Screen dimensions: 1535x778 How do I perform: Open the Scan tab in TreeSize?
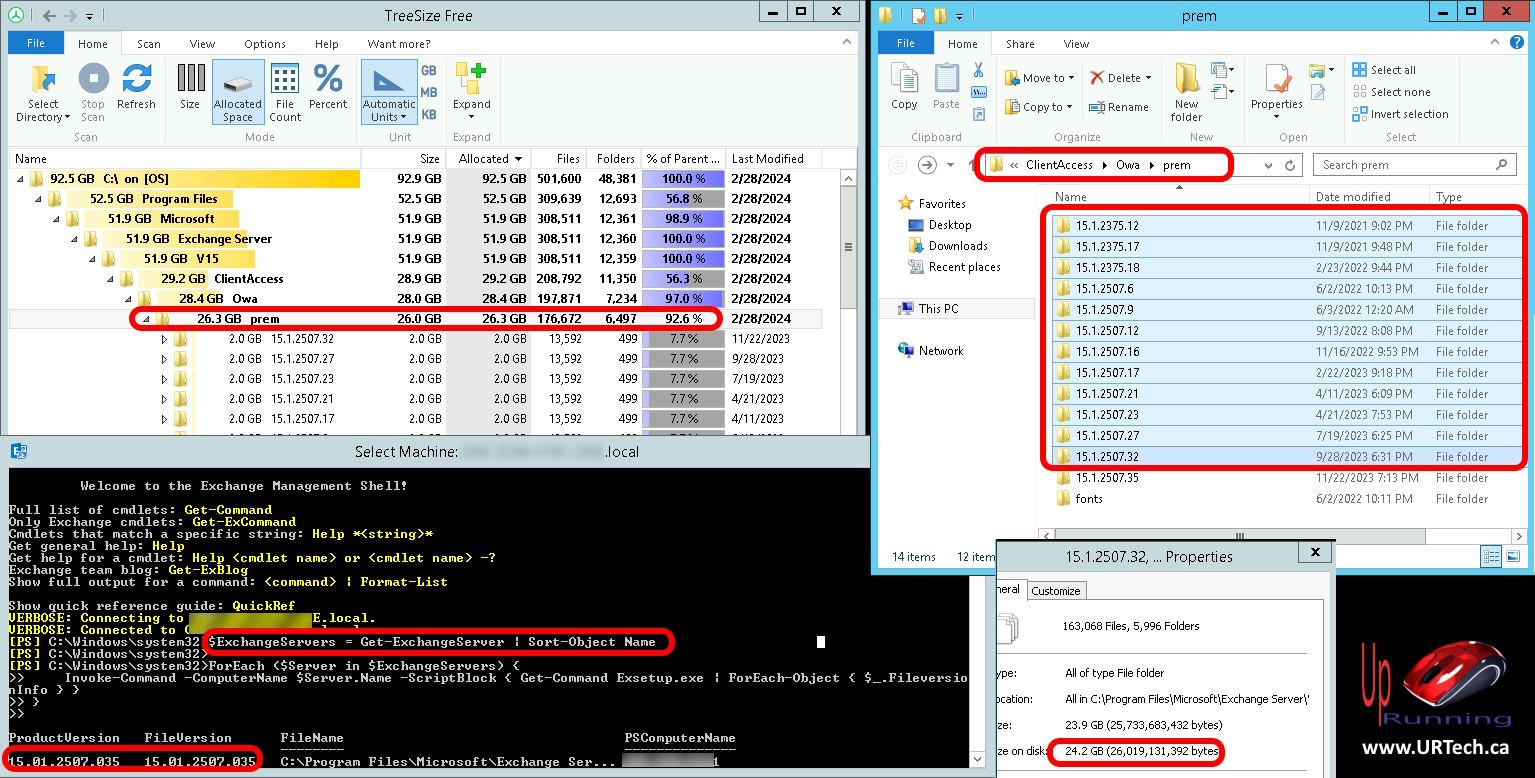(149, 44)
